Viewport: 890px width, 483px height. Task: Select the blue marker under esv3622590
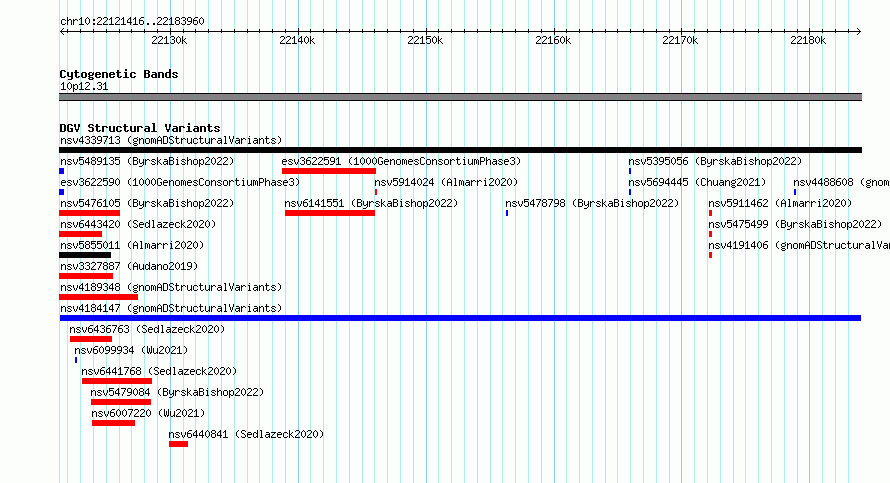click(62, 192)
